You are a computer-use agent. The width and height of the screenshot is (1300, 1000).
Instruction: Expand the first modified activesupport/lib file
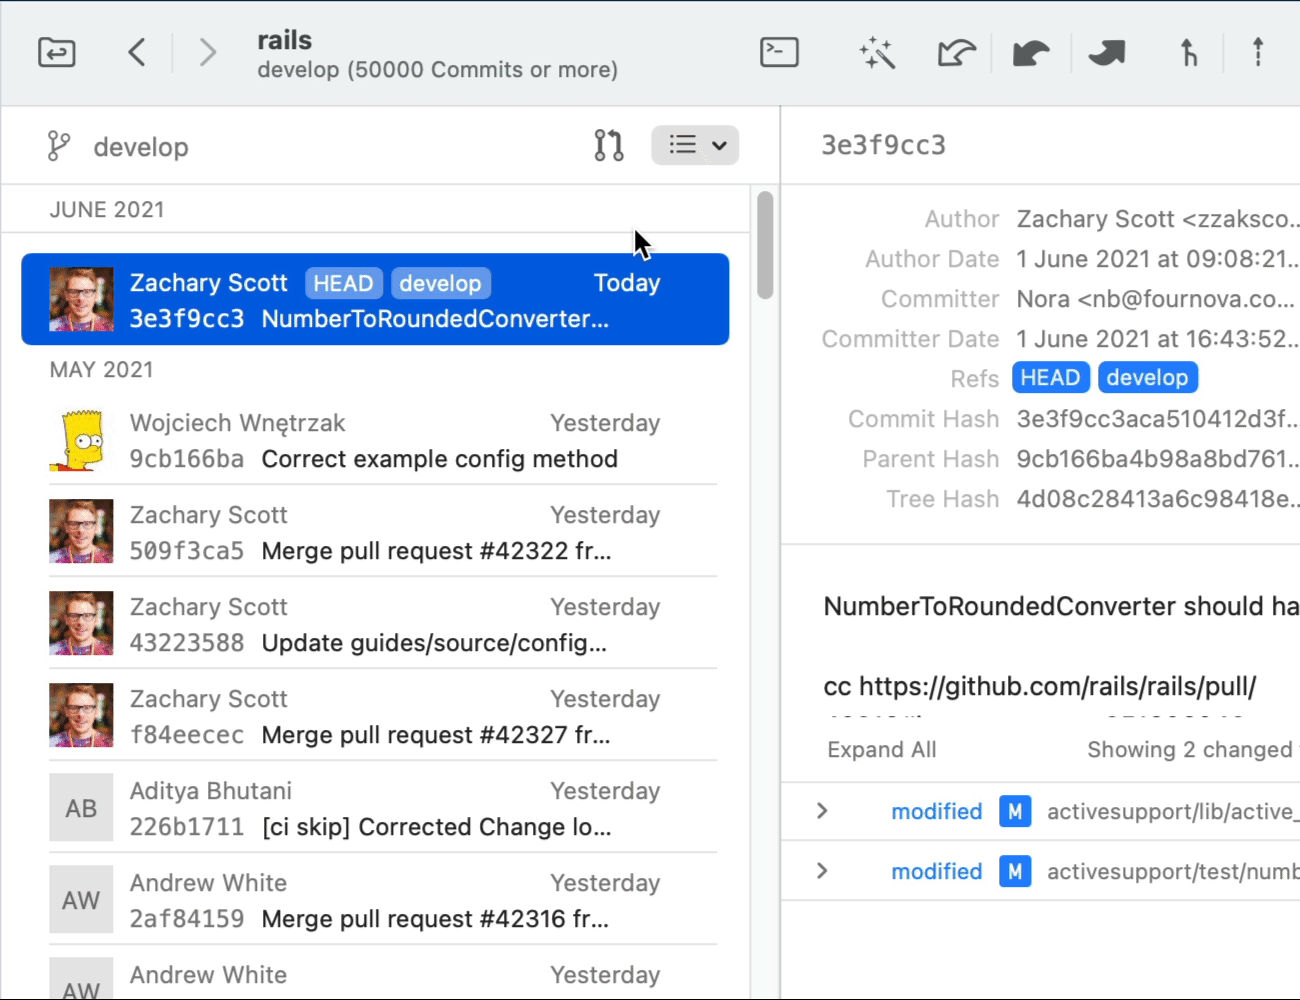coord(822,811)
